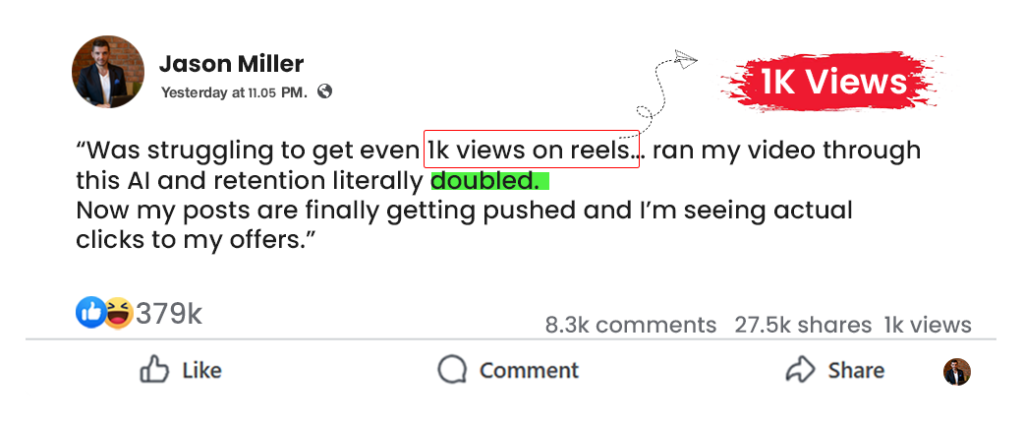Image resolution: width=1024 pixels, height=426 pixels.
Task: Click the green highlighted 'doubled.' word
Action: pos(489,181)
